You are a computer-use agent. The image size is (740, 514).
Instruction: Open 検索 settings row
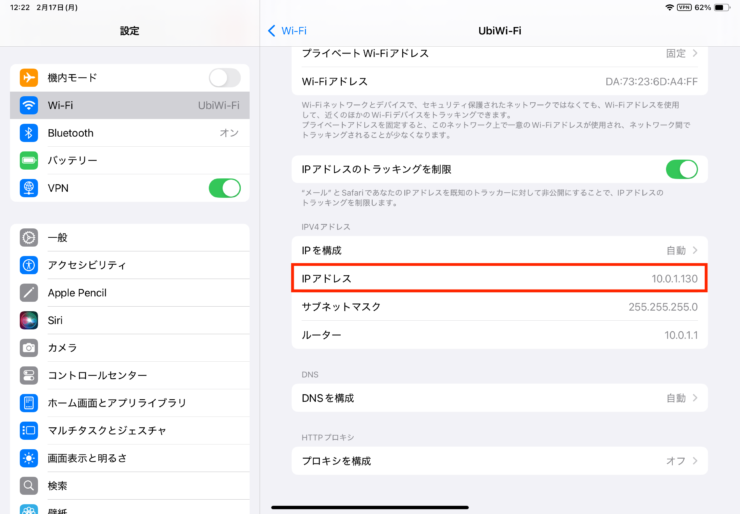point(130,485)
